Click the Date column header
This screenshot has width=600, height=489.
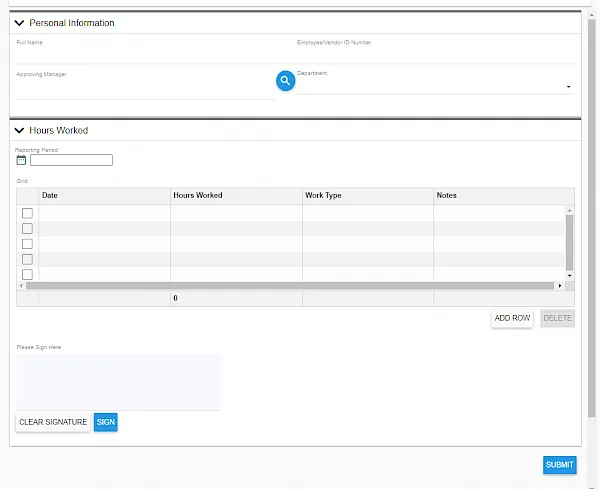[x=104, y=196]
